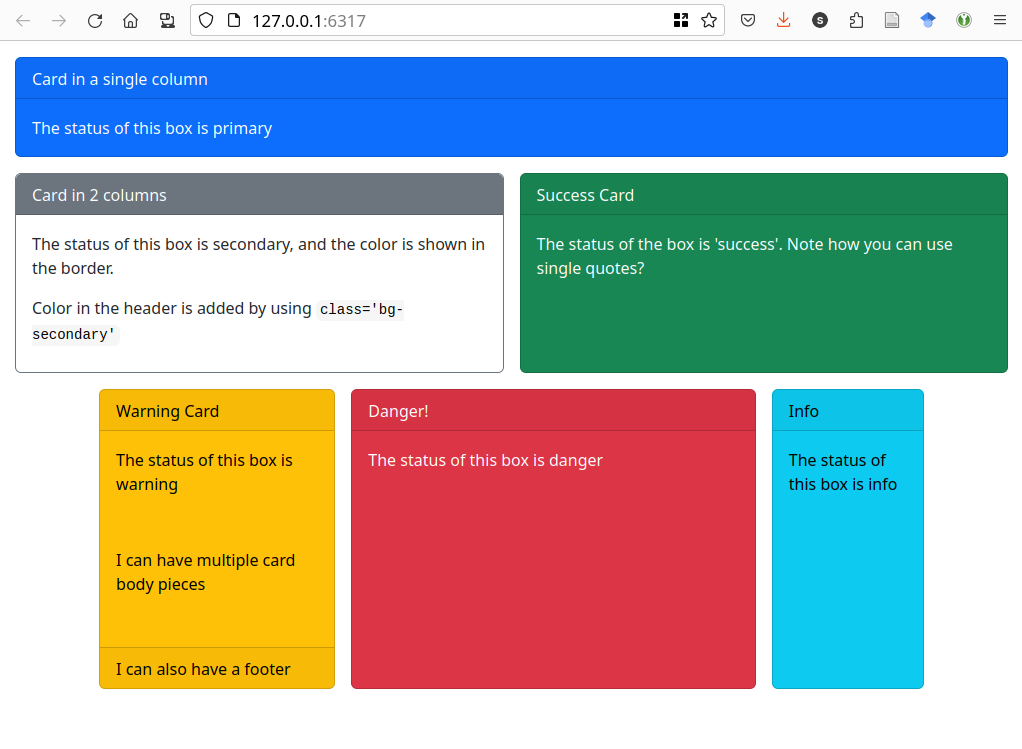Open the tracking protection shield icon
This screenshot has height=749, width=1022.
pos(206,21)
